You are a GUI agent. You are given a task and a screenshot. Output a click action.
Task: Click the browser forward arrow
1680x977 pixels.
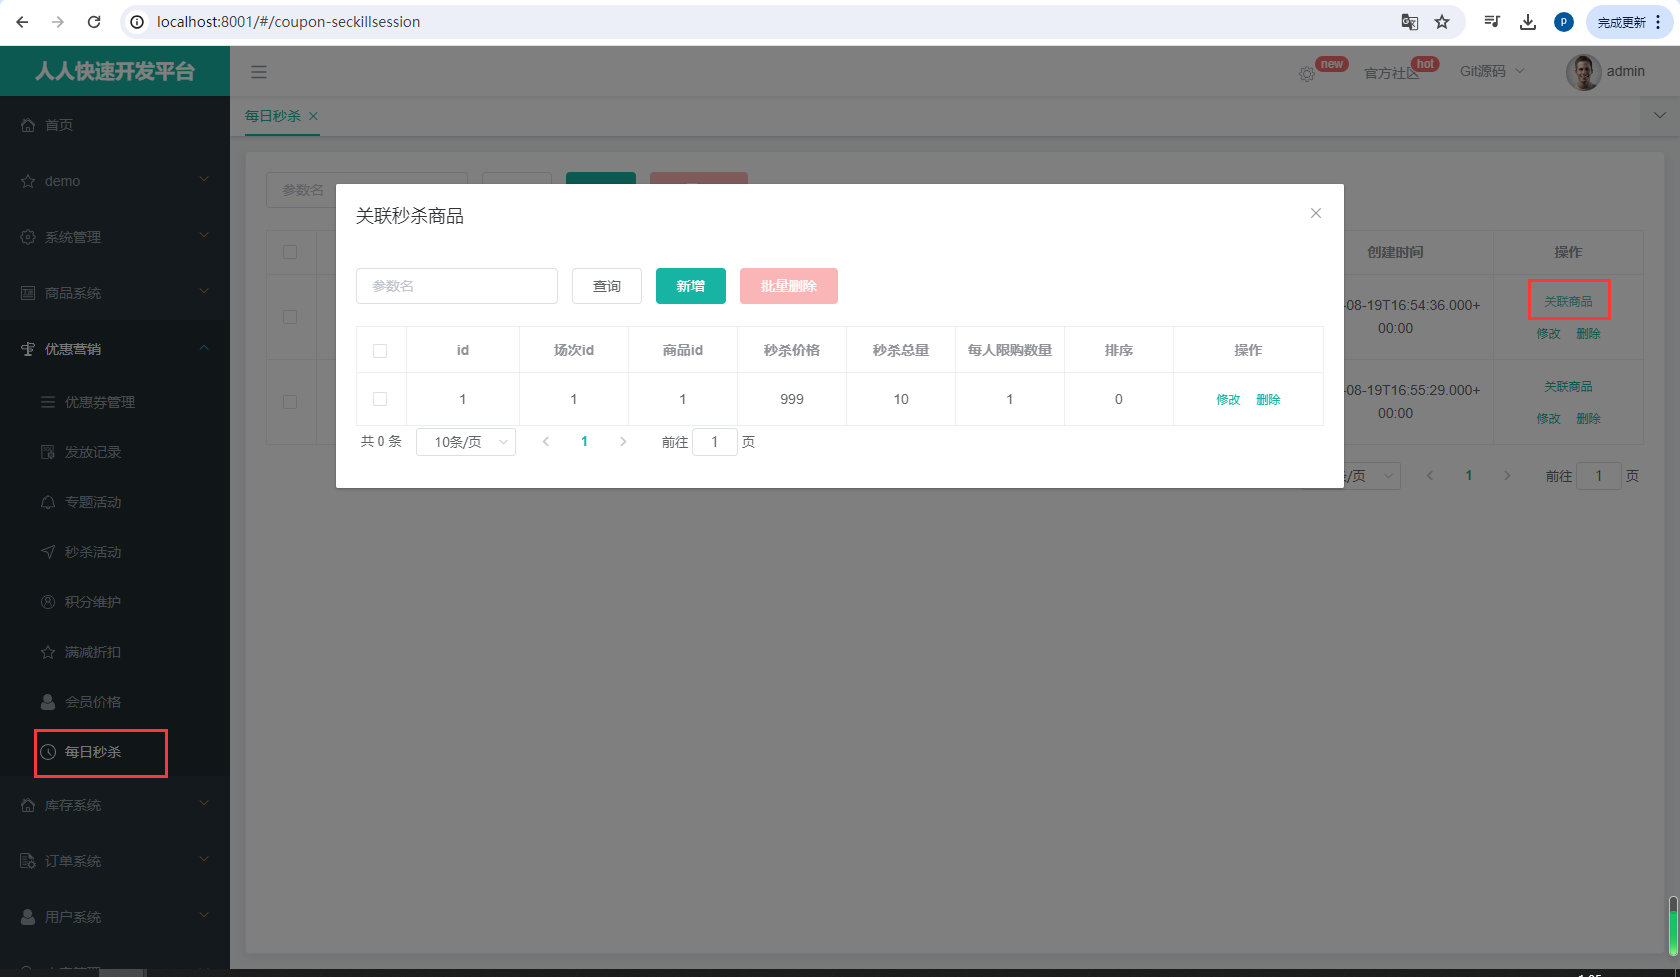[x=58, y=22]
